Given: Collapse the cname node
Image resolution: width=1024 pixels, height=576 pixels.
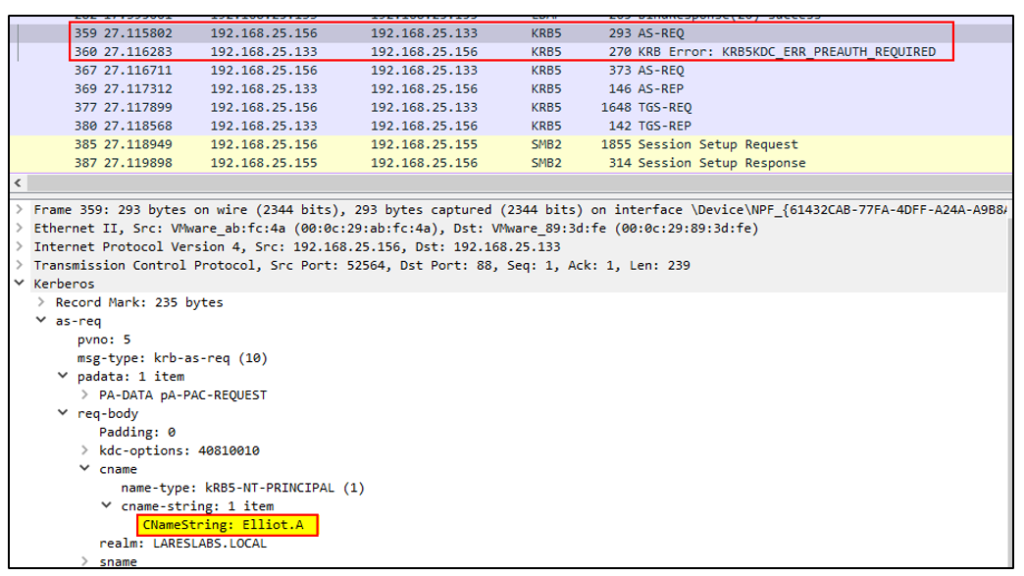Looking at the screenshot, I should click(x=85, y=469).
